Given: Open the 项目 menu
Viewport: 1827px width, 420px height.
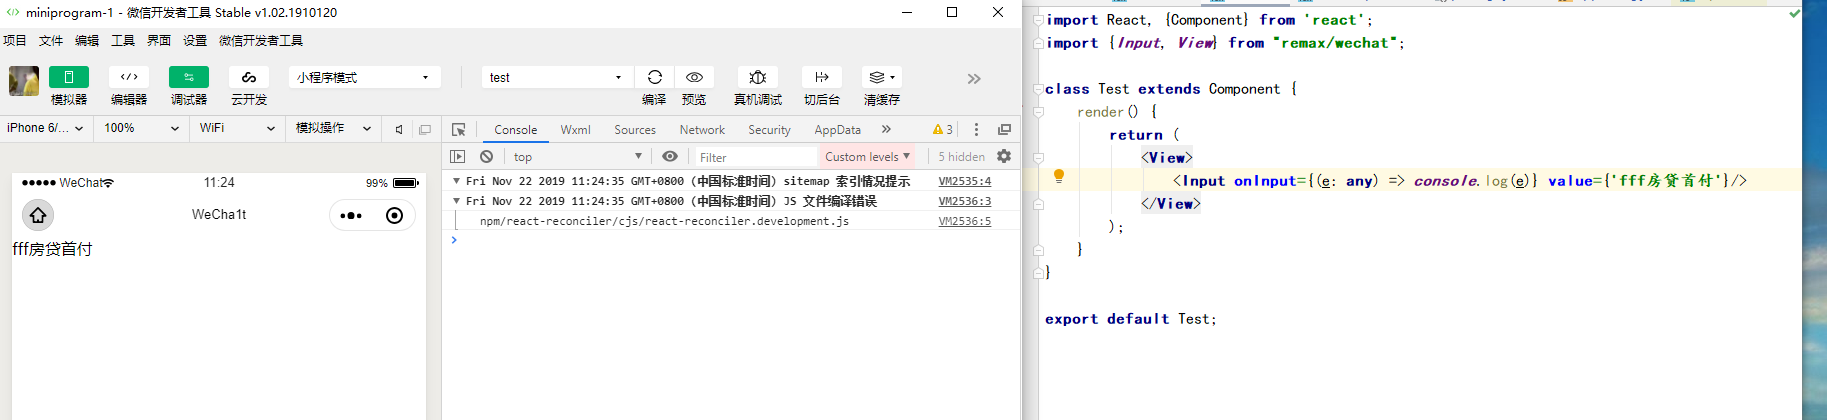Looking at the screenshot, I should 15,40.
